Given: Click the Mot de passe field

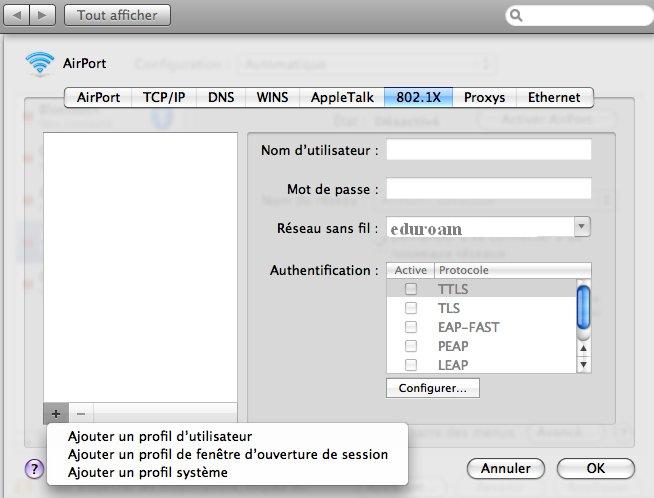Looking at the screenshot, I should point(488,189).
